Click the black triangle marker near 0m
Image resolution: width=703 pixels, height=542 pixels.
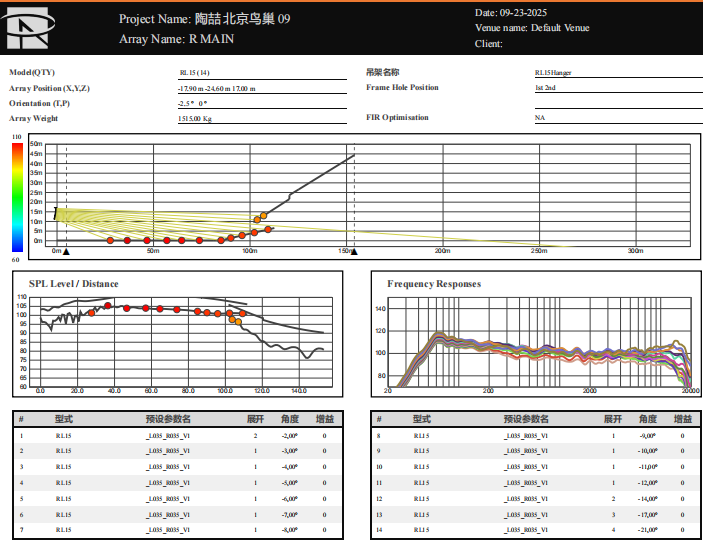click(x=66, y=251)
